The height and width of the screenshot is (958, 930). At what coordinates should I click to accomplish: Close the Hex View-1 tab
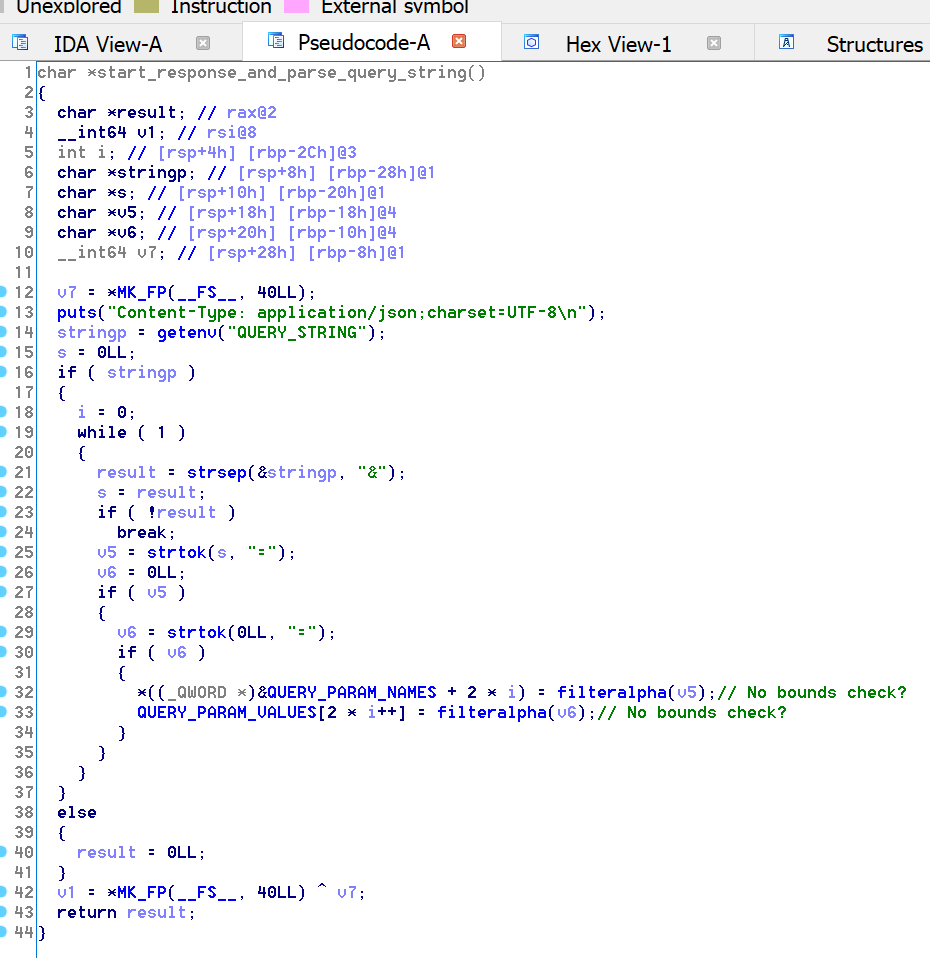tap(714, 43)
